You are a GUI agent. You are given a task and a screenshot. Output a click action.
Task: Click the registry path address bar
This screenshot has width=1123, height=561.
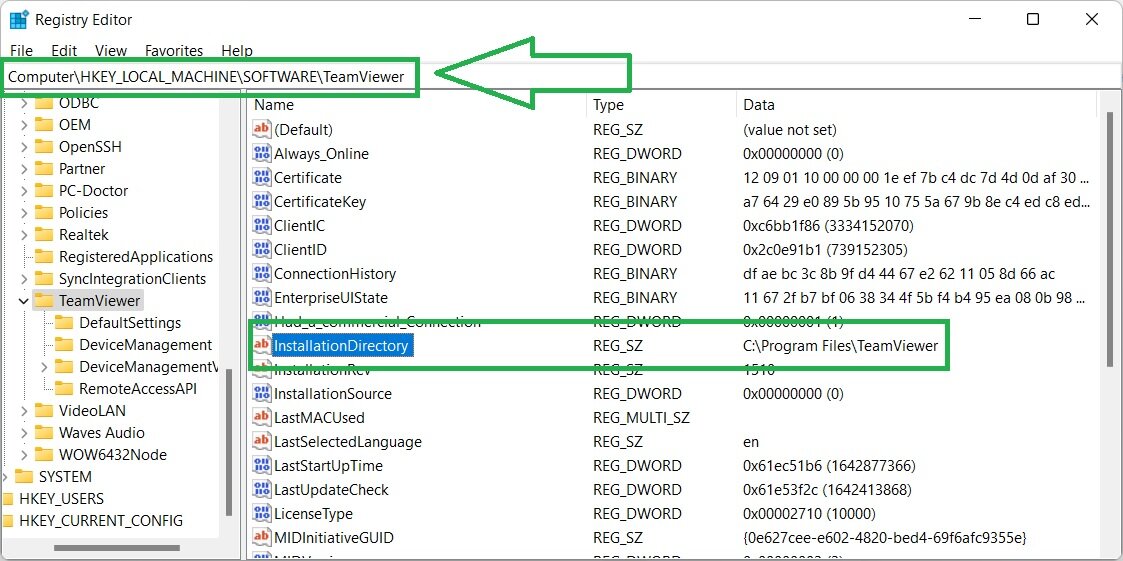tap(562, 77)
